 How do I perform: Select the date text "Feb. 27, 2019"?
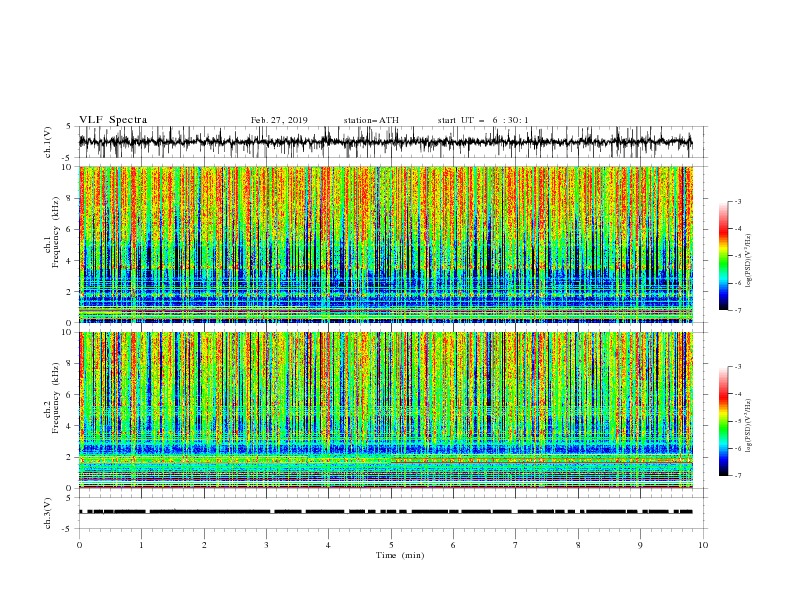(x=279, y=120)
